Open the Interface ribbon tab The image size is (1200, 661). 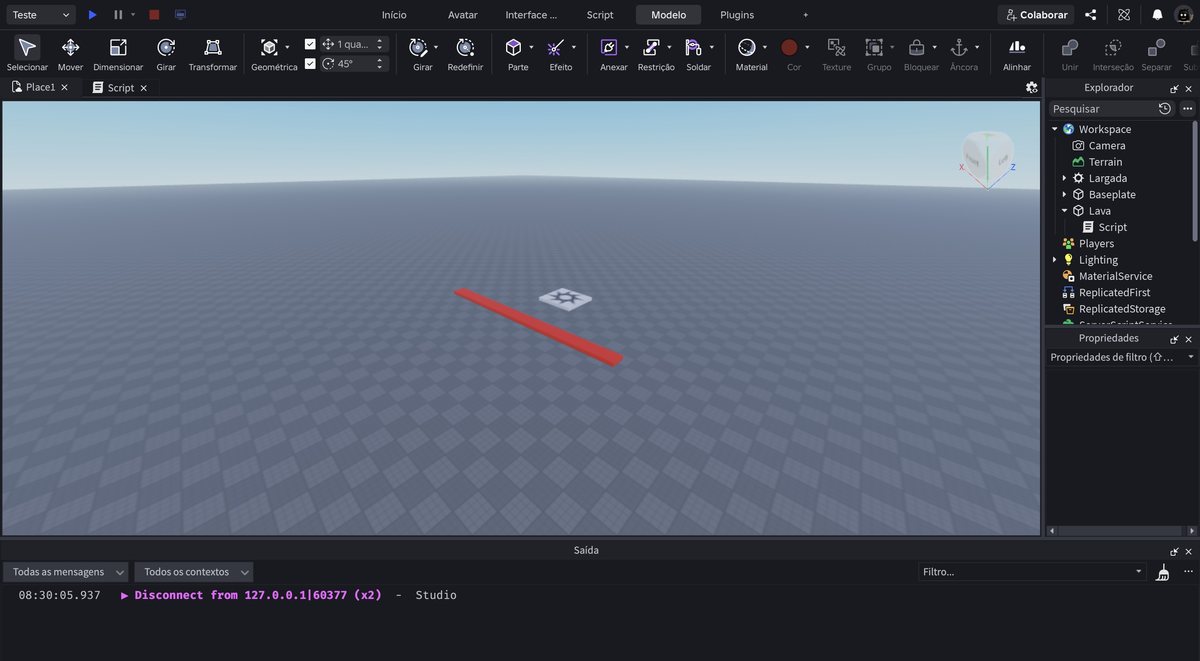pyautogui.click(x=531, y=15)
